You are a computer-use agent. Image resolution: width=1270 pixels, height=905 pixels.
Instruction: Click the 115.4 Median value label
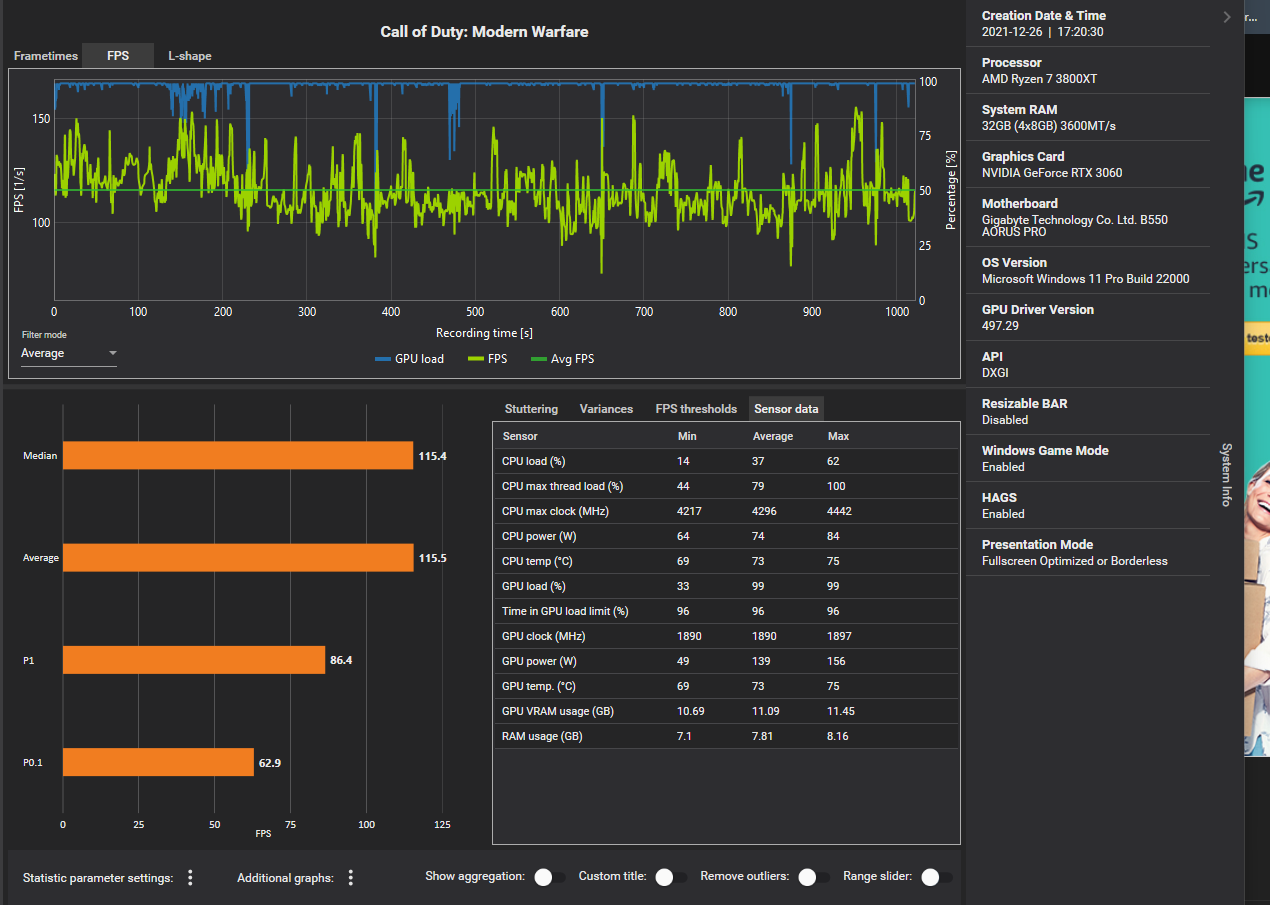[432, 456]
